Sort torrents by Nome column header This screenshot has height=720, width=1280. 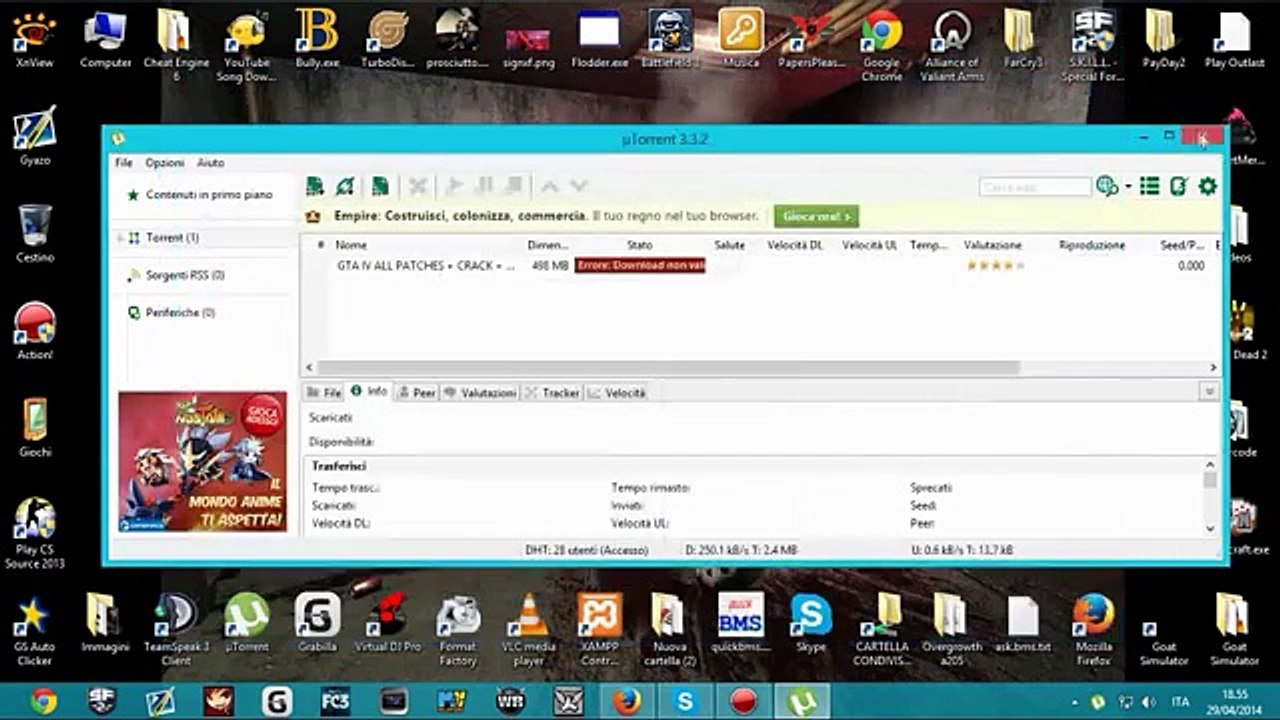click(351, 245)
